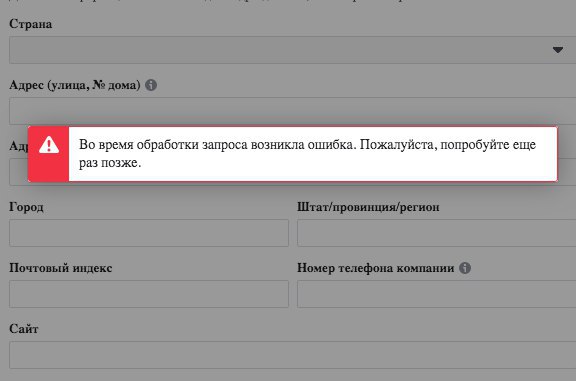Click the dropdown arrow in Страна field
576x381 pixels.
pos(558,50)
